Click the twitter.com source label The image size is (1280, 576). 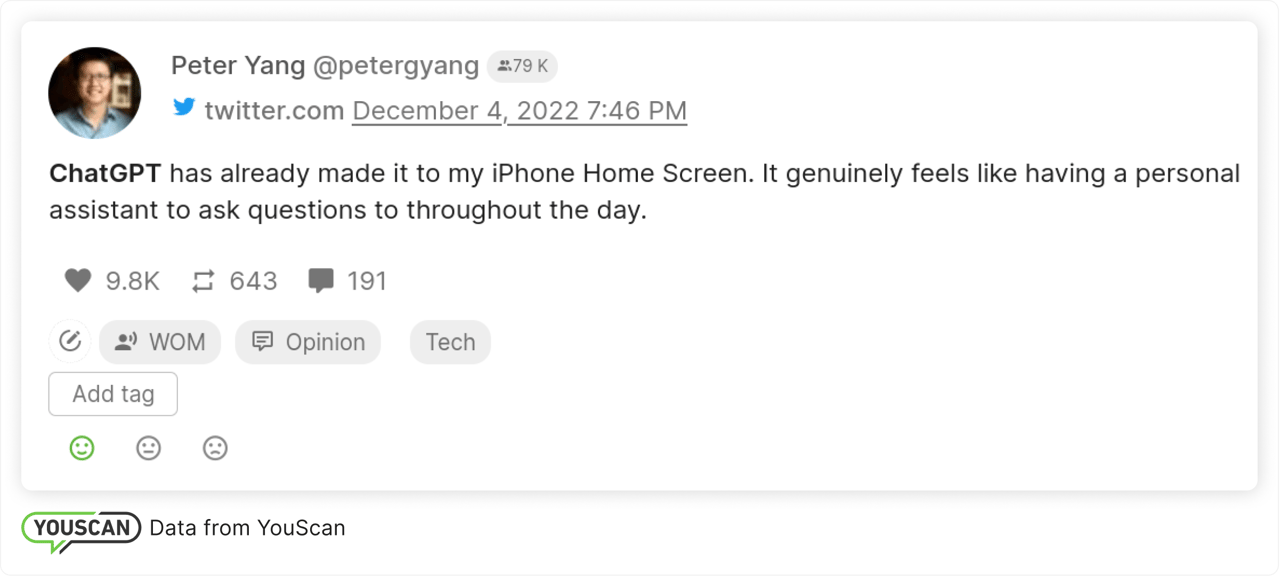coord(274,110)
